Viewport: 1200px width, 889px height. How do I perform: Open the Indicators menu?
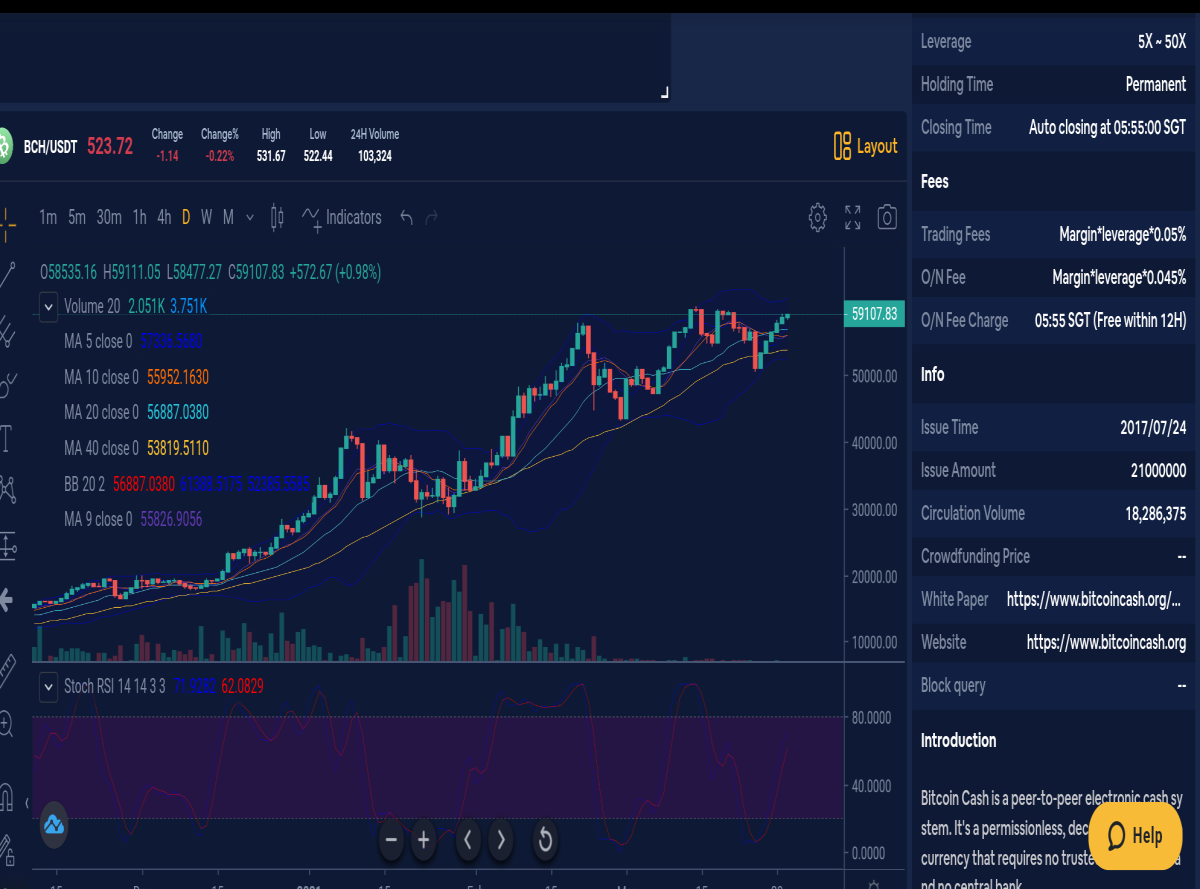(x=341, y=218)
